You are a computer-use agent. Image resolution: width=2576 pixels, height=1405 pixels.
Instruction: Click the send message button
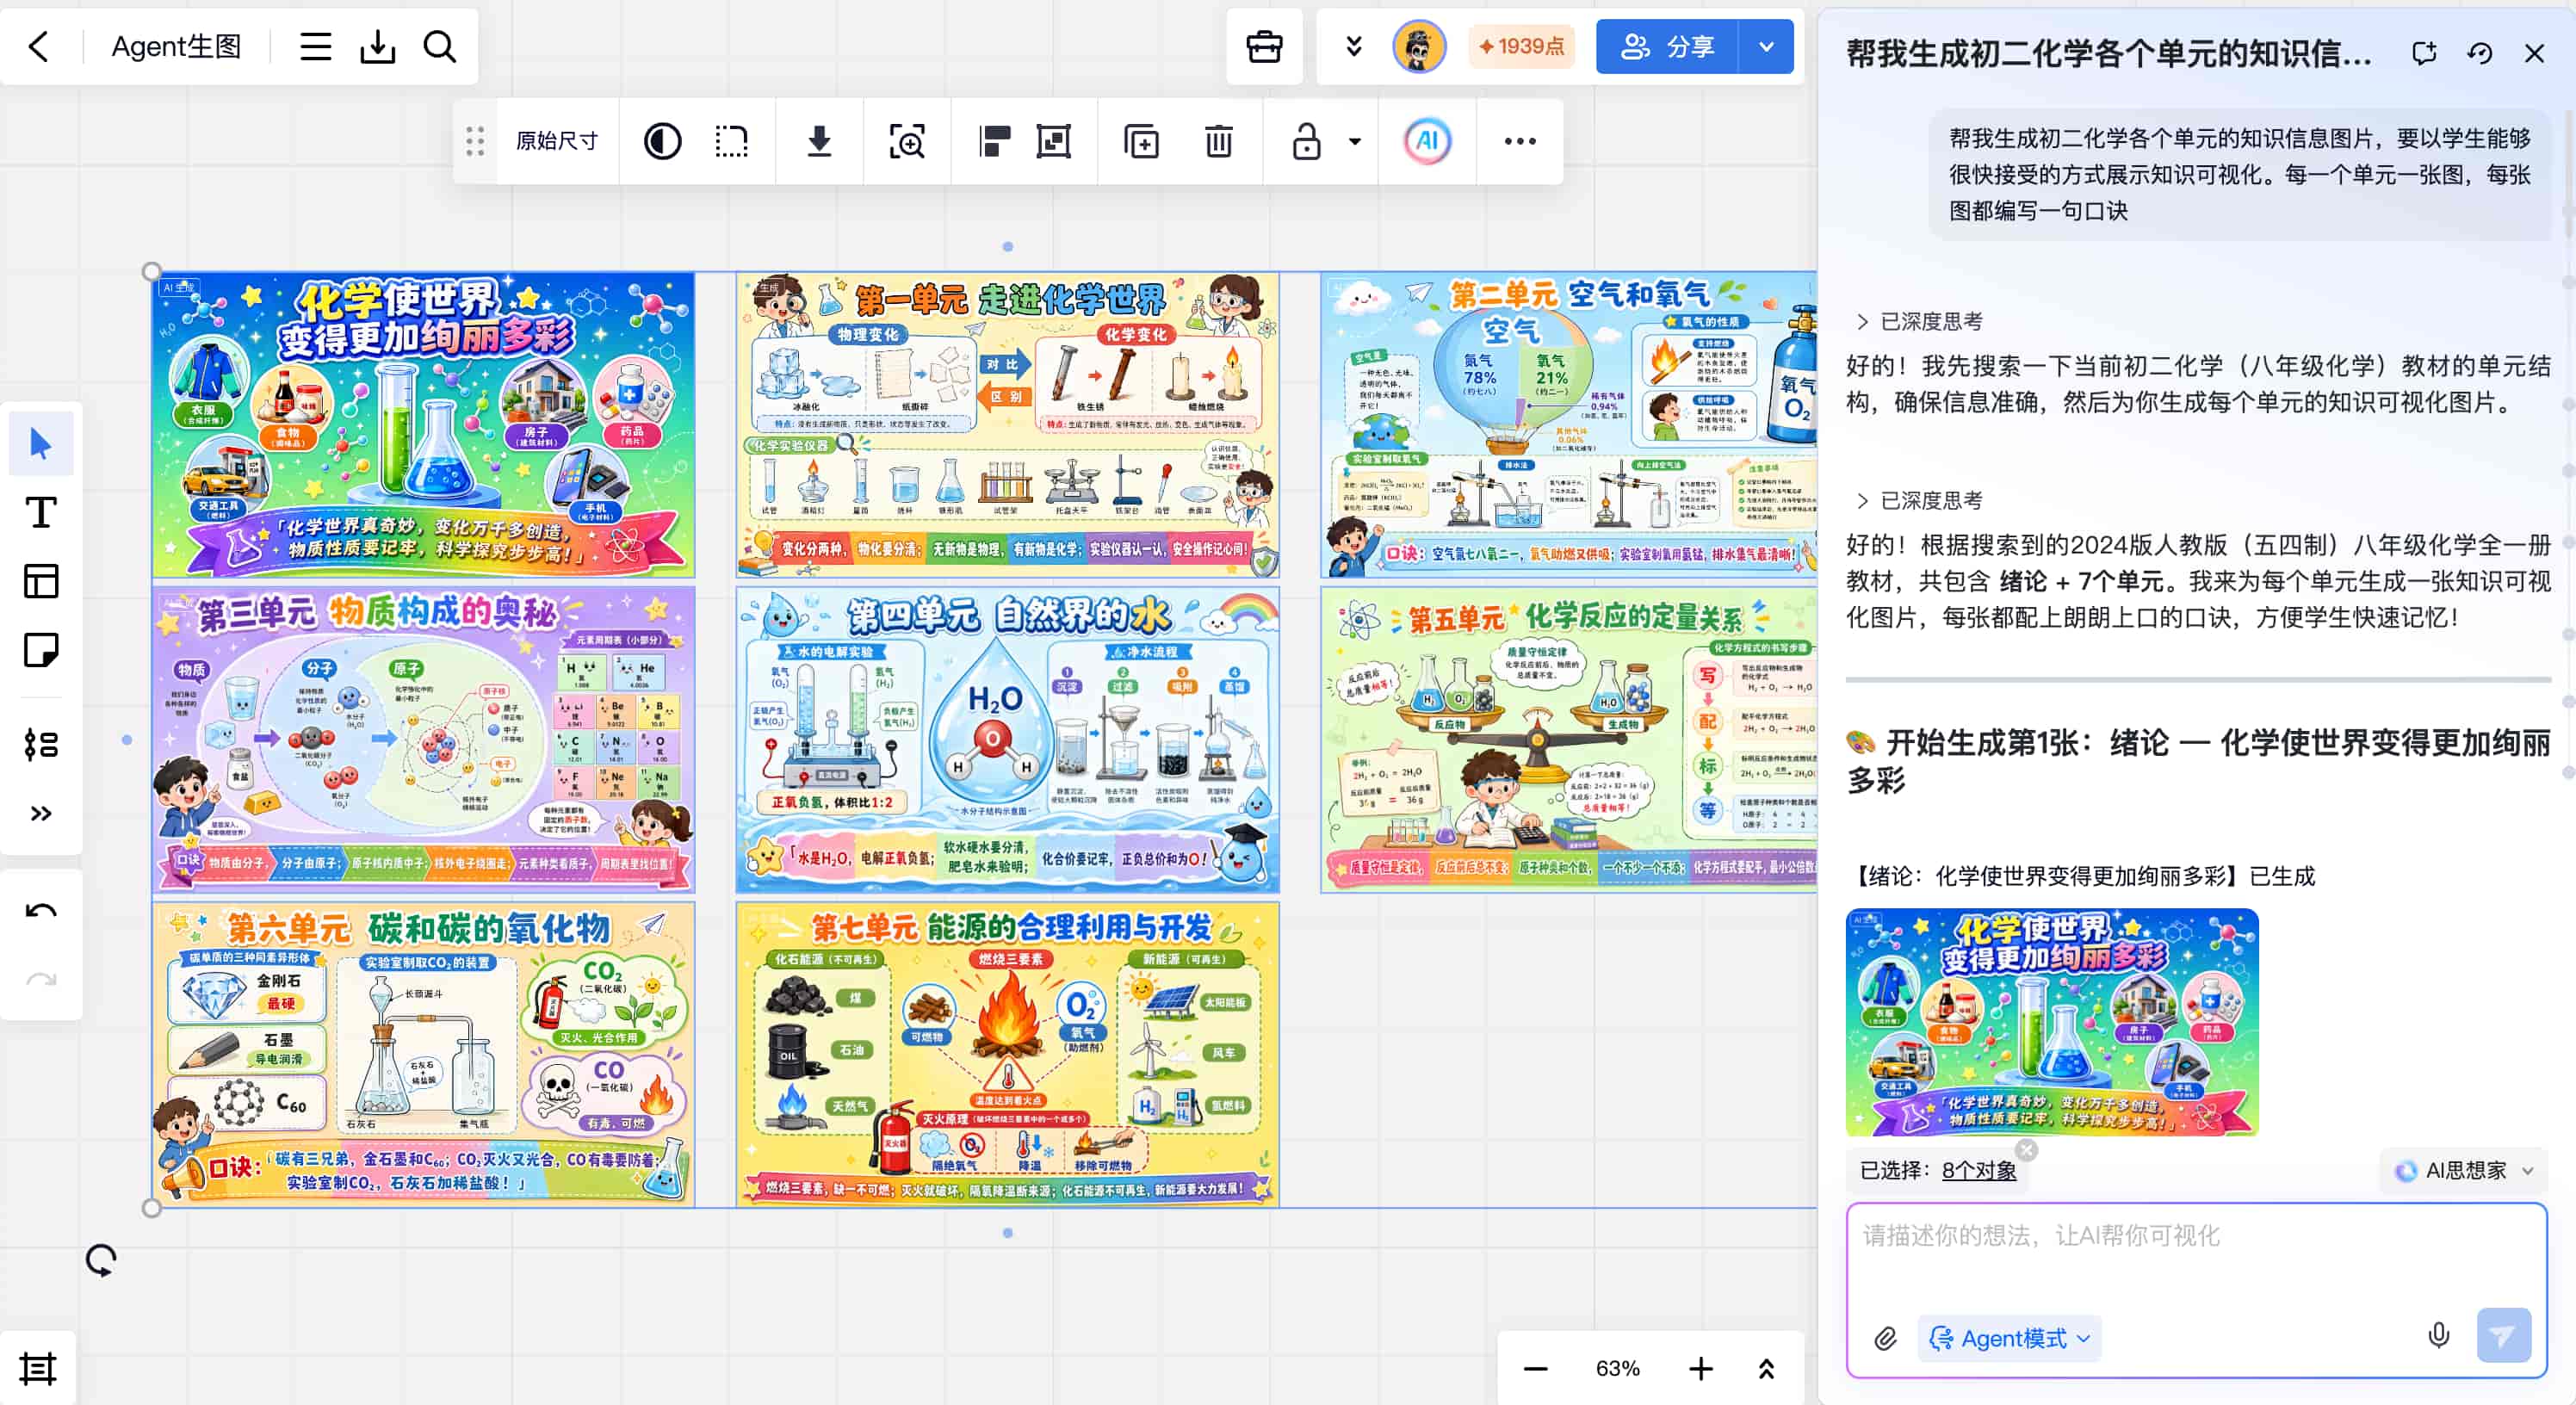pos(2503,1336)
